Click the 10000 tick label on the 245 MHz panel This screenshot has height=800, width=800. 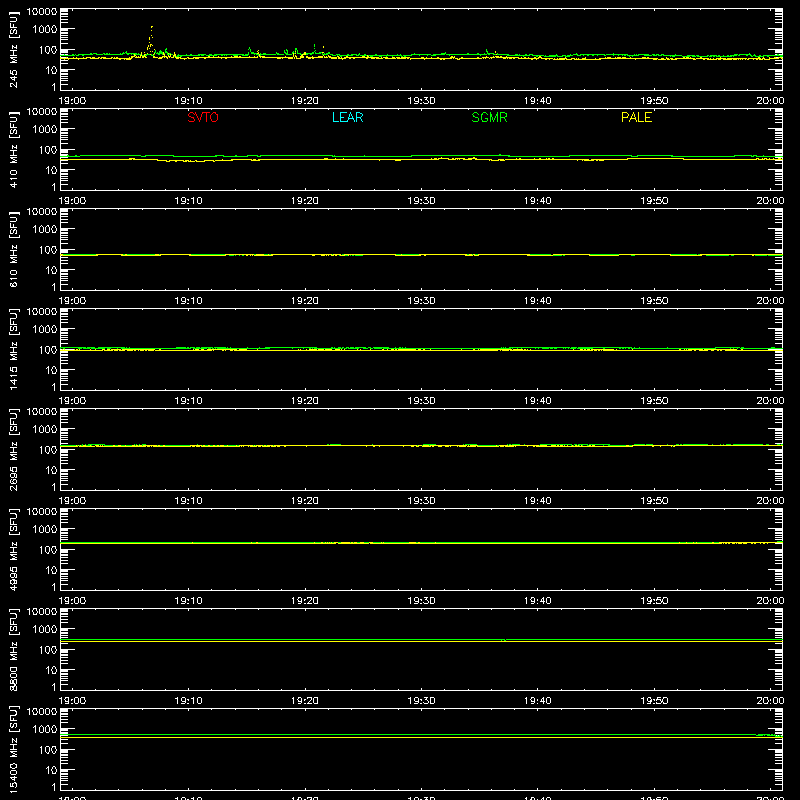point(42,12)
